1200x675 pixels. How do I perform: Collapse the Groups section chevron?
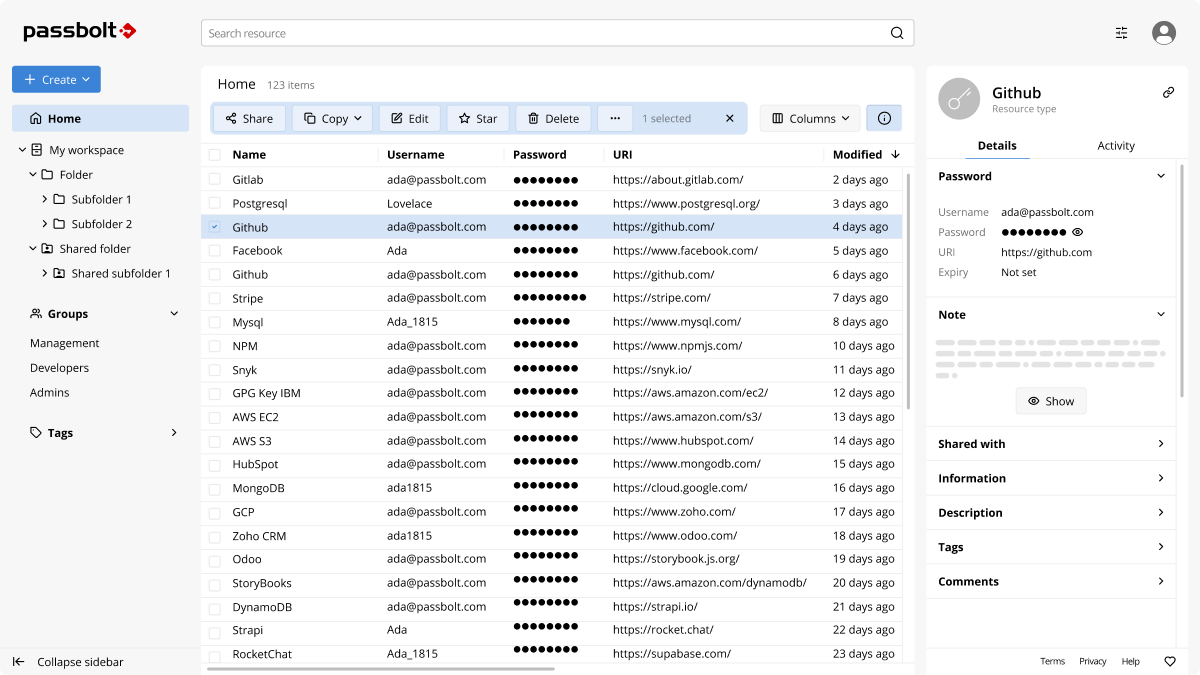coord(174,314)
